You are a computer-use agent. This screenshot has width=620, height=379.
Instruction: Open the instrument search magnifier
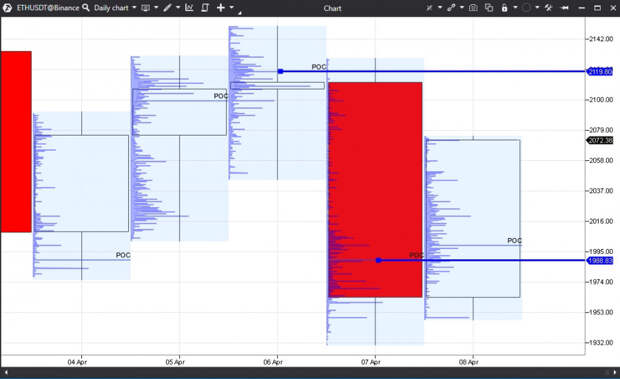coord(86,8)
